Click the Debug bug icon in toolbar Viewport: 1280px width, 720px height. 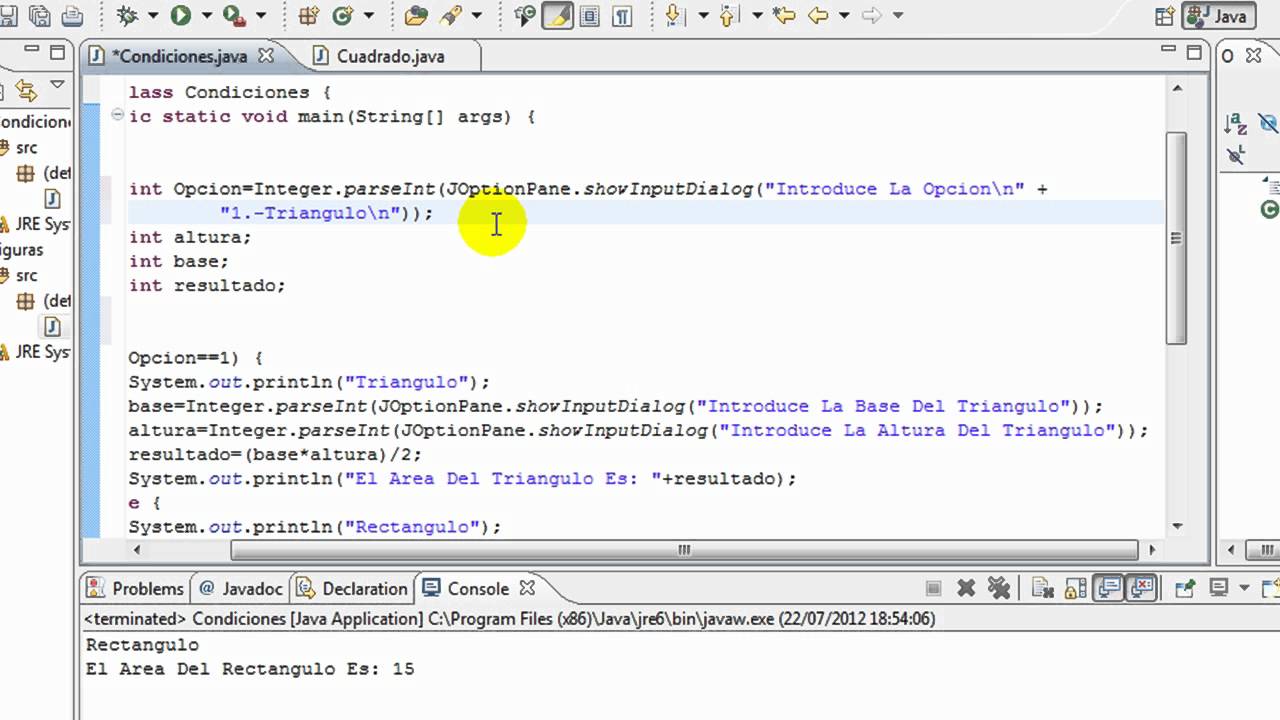pyautogui.click(x=127, y=15)
